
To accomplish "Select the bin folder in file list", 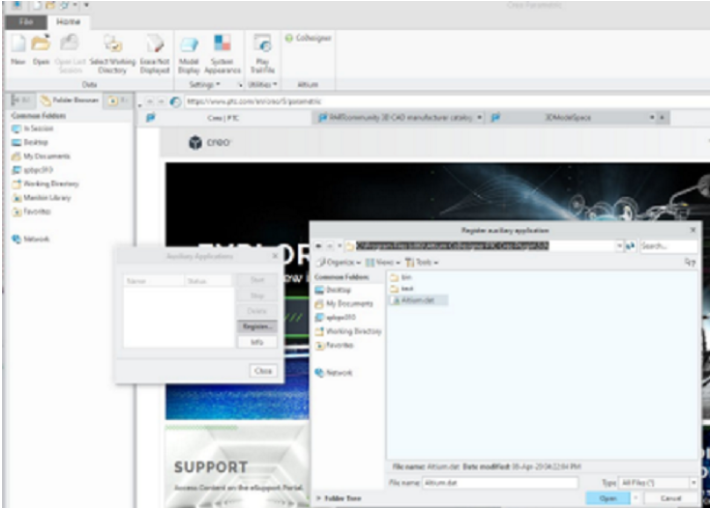I will (401, 277).
